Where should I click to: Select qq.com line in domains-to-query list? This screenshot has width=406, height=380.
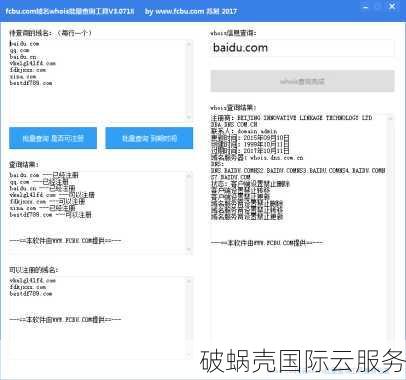19,50
